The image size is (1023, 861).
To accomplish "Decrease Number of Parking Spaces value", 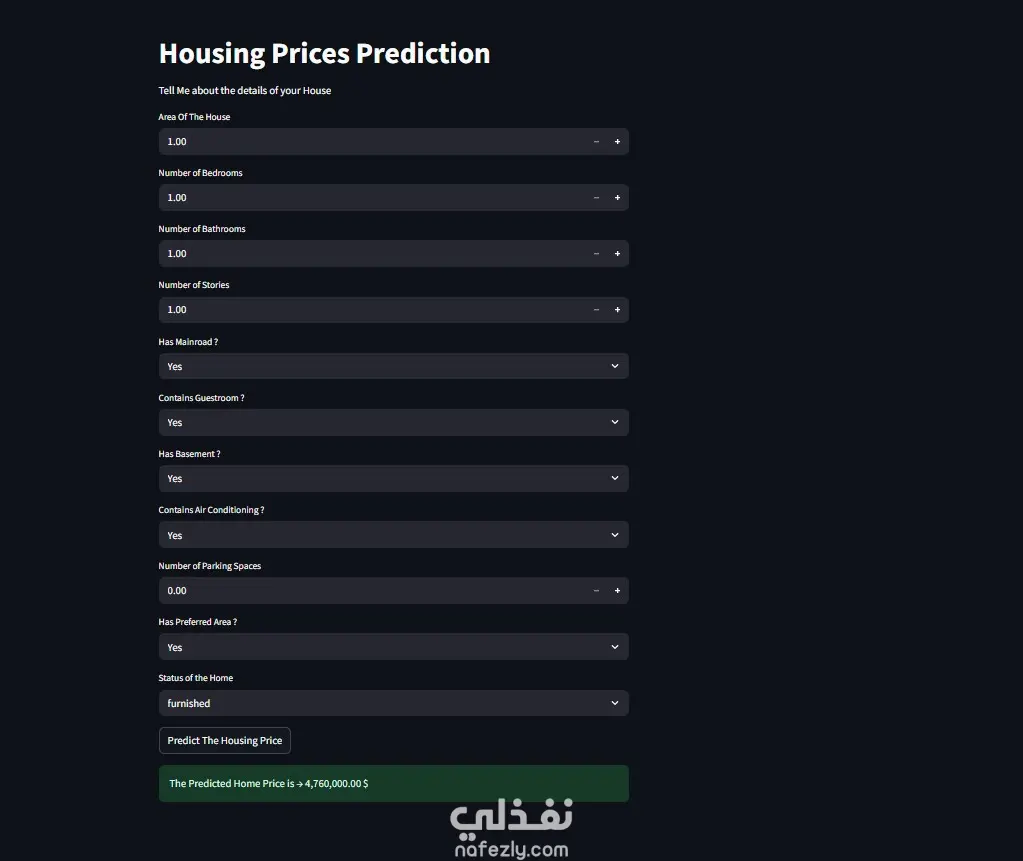I will (x=596, y=591).
